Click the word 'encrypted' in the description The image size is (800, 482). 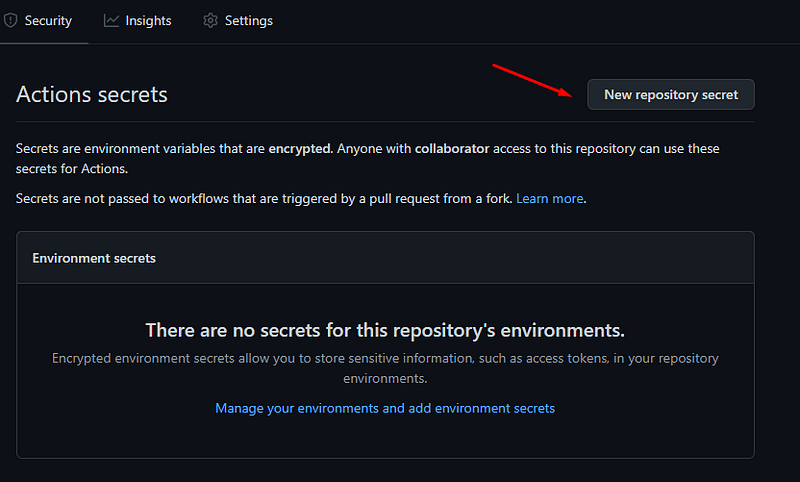coord(300,148)
